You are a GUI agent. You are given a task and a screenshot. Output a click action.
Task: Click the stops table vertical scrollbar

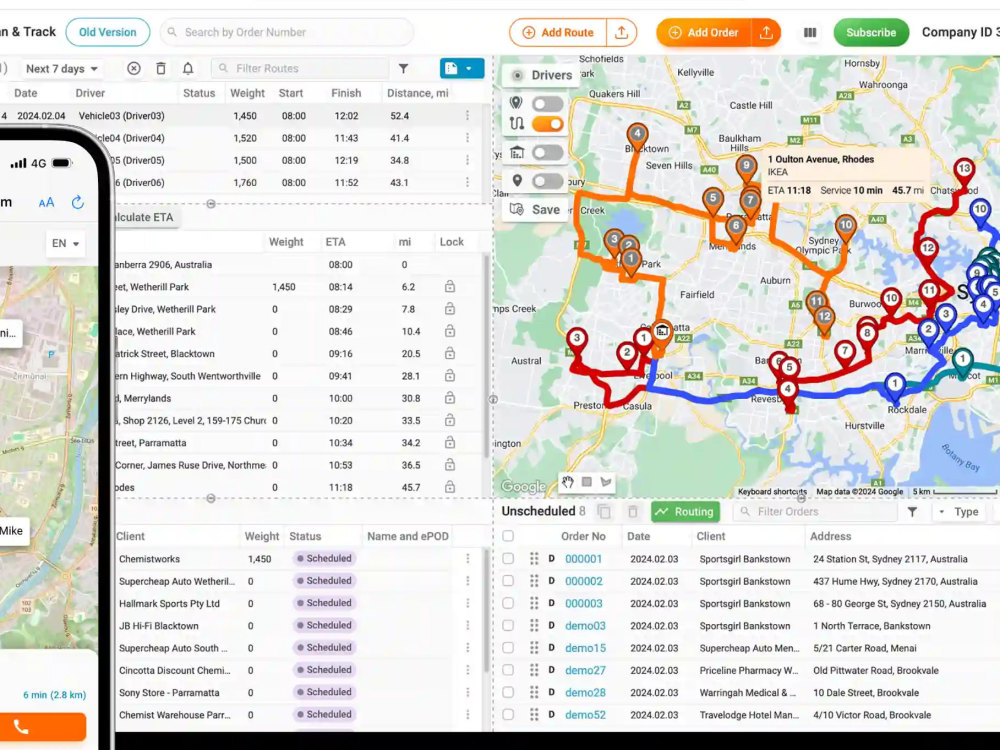[487, 354]
